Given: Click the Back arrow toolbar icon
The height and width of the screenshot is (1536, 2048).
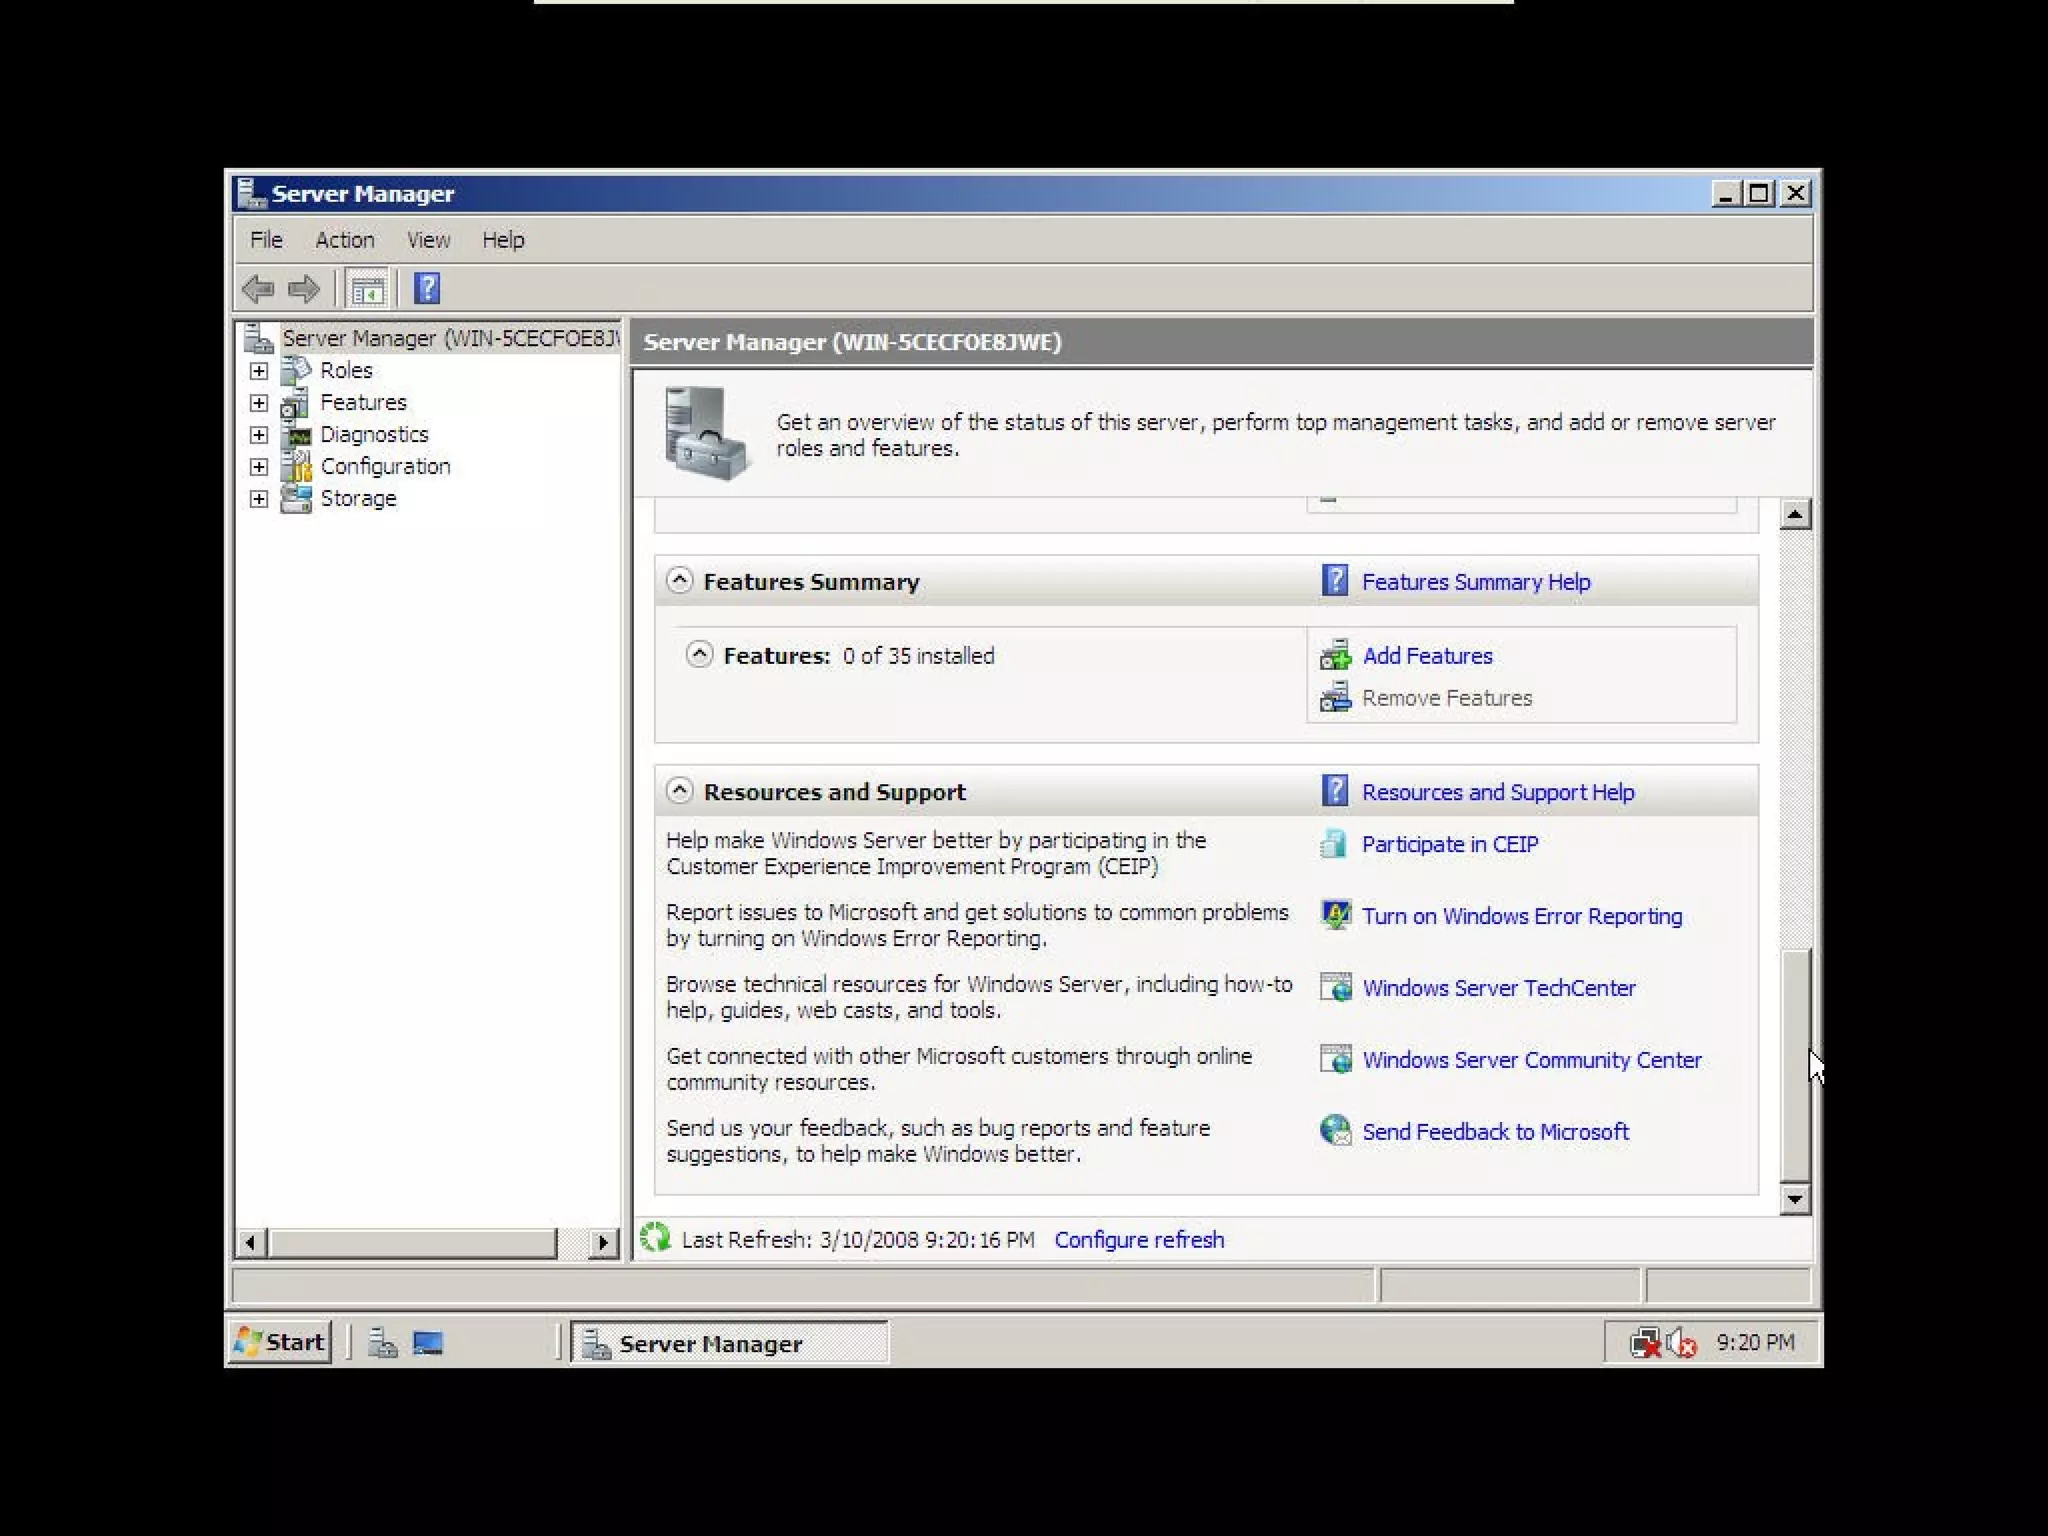Looking at the screenshot, I should coord(258,289).
